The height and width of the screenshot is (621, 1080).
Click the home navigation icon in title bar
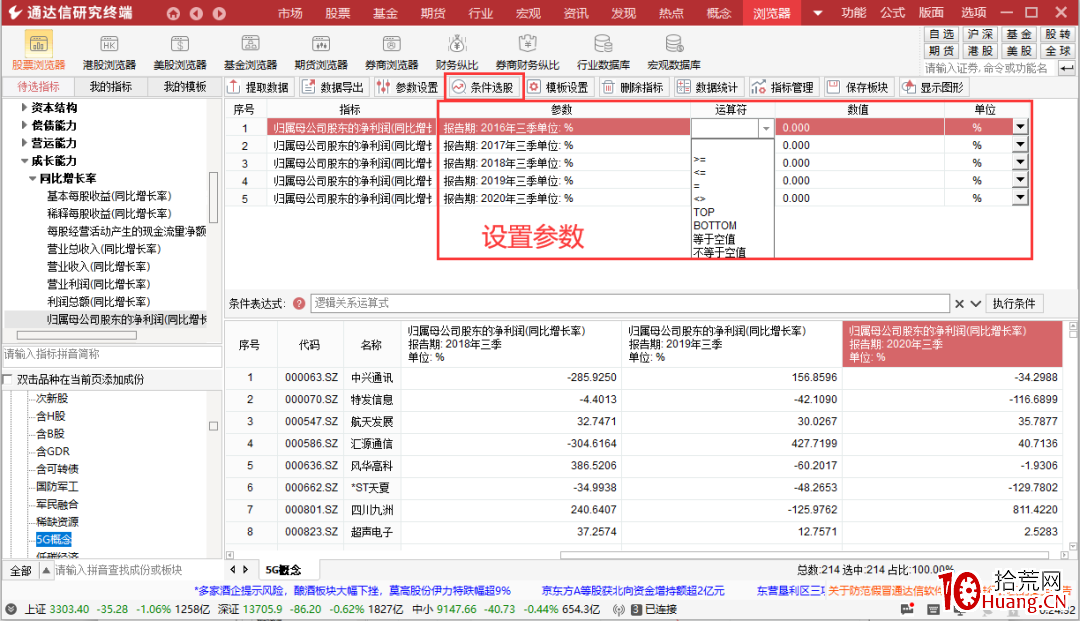(x=173, y=13)
